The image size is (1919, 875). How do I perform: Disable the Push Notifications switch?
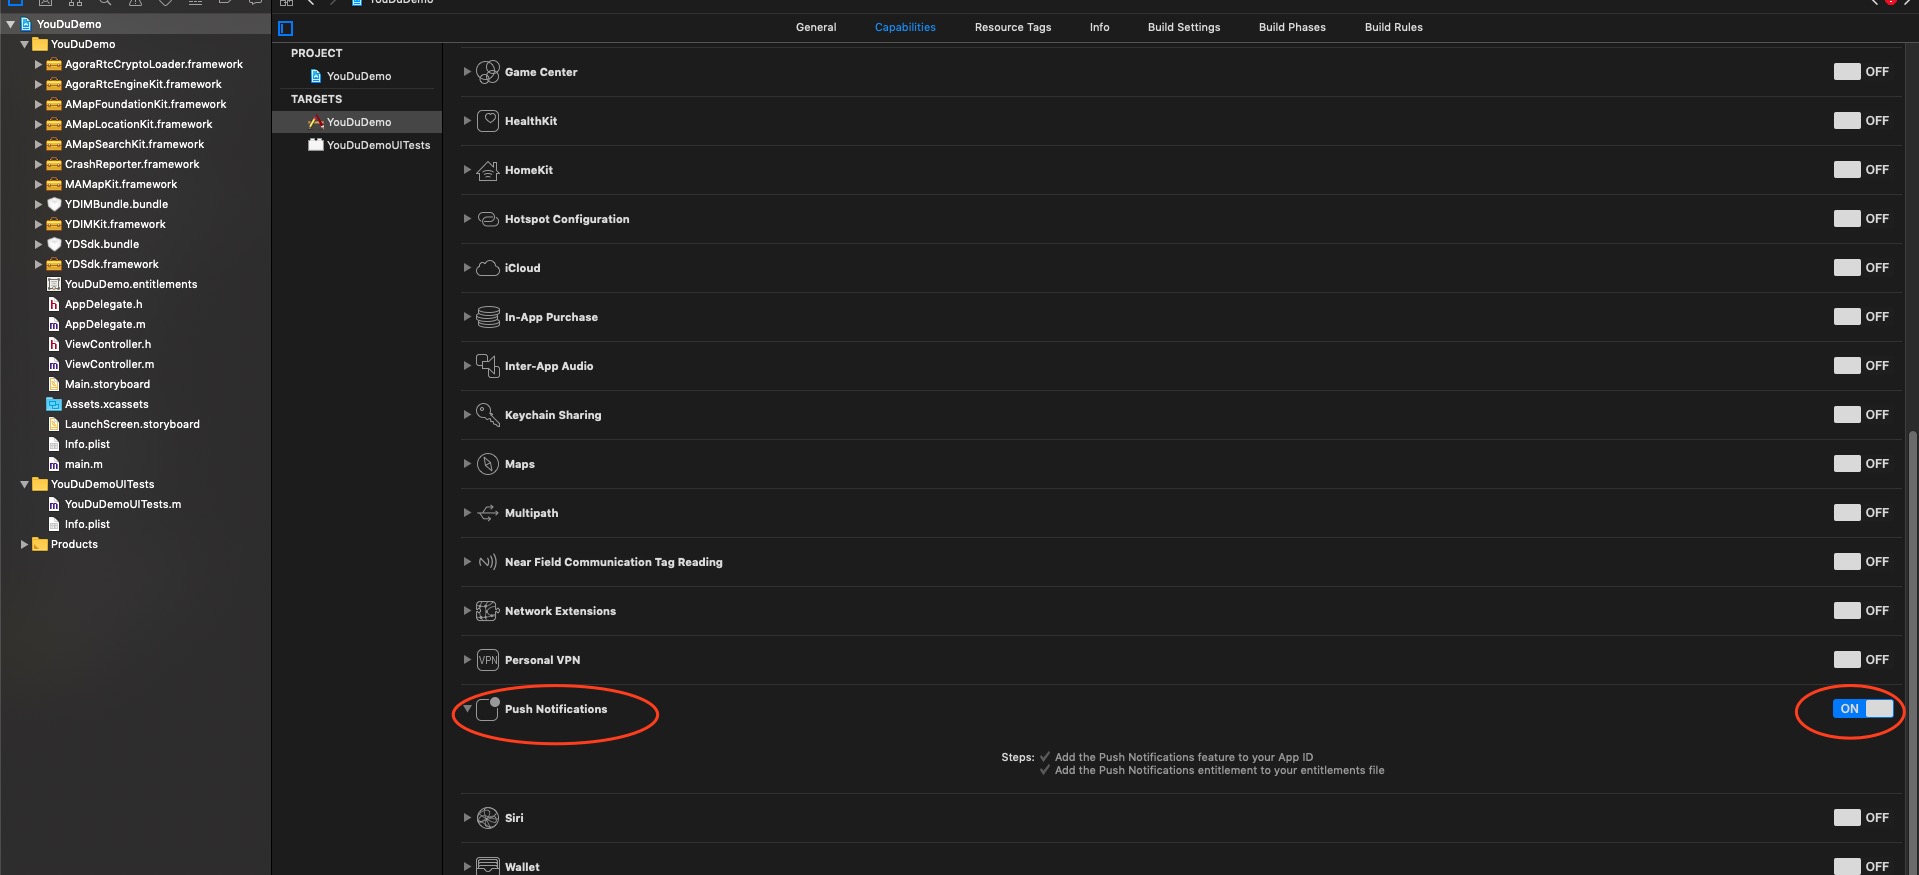(x=1863, y=709)
